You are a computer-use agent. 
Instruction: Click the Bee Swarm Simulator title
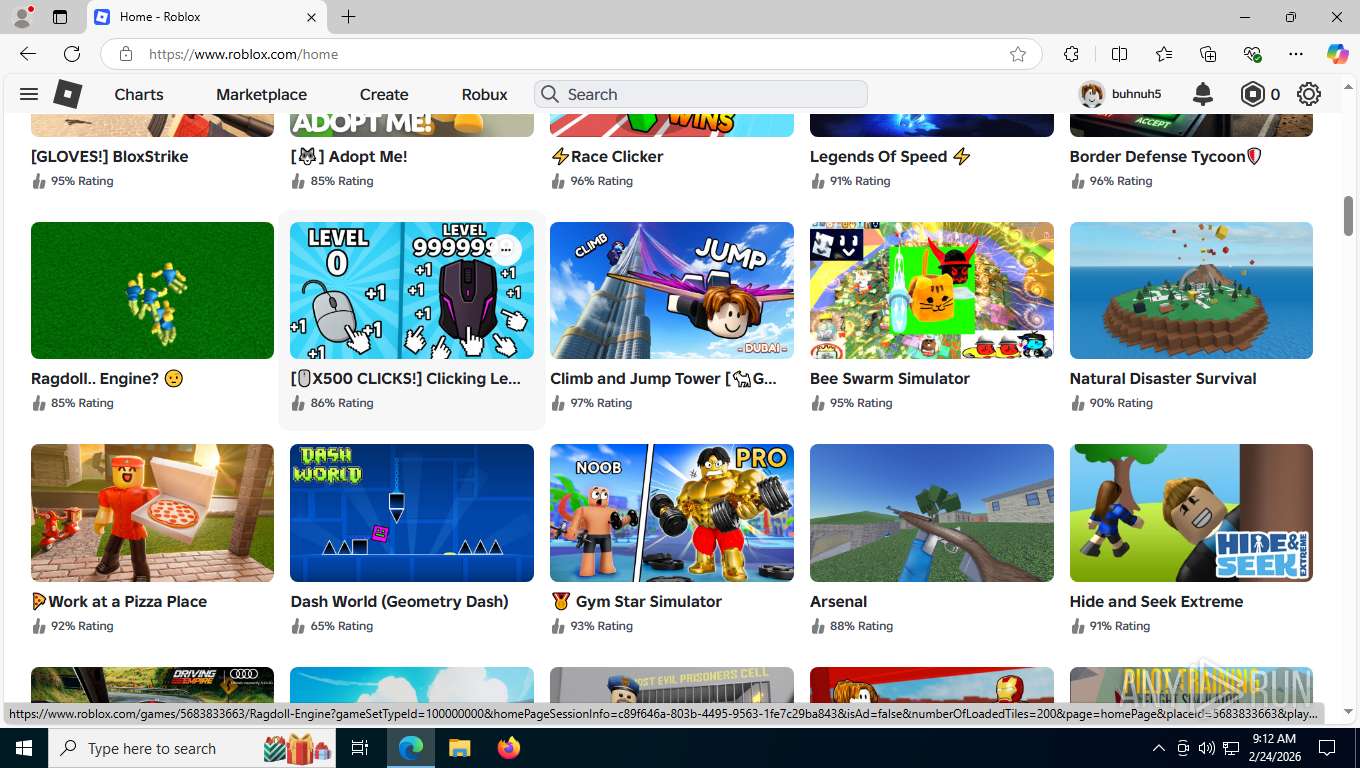(890, 378)
